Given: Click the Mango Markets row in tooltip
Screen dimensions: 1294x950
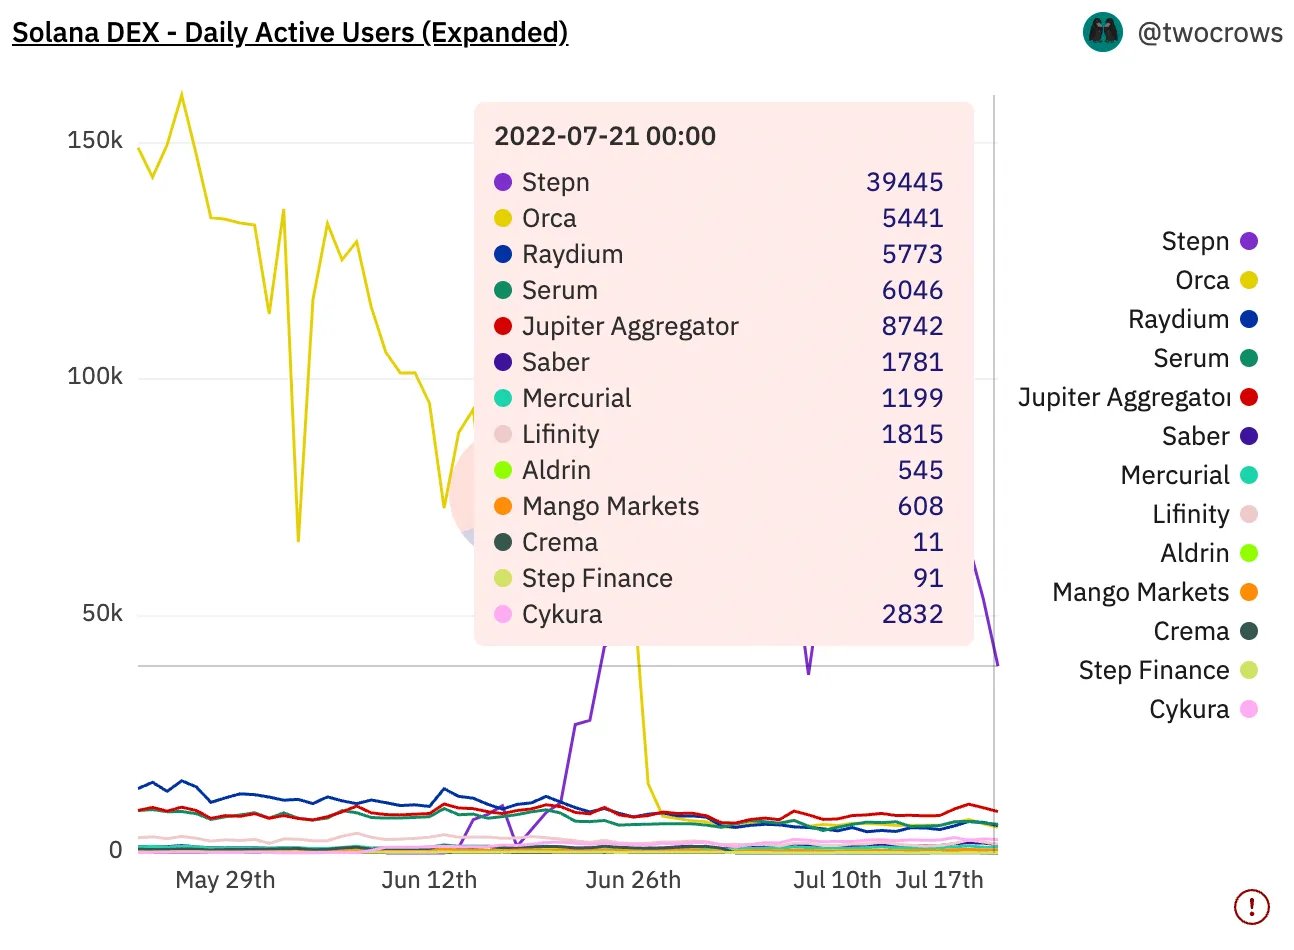Looking at the screenshot, I should pos(719,506).
